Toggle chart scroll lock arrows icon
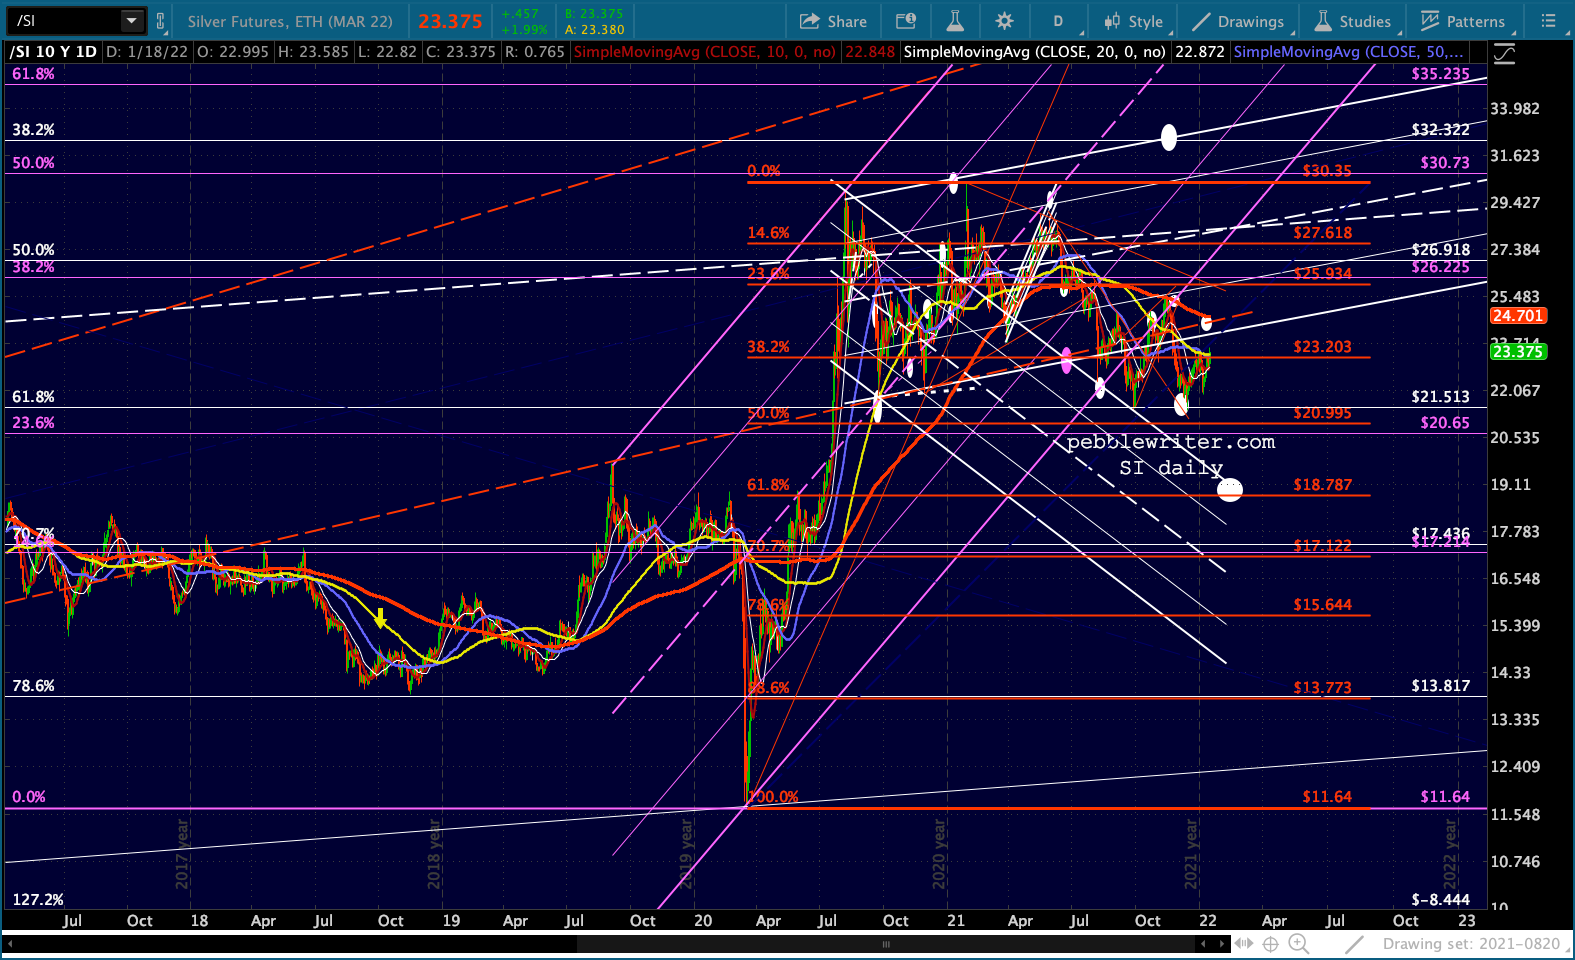Viewport: 1575px width, 960px height. pyautogui.click(x=1243, y=944)
